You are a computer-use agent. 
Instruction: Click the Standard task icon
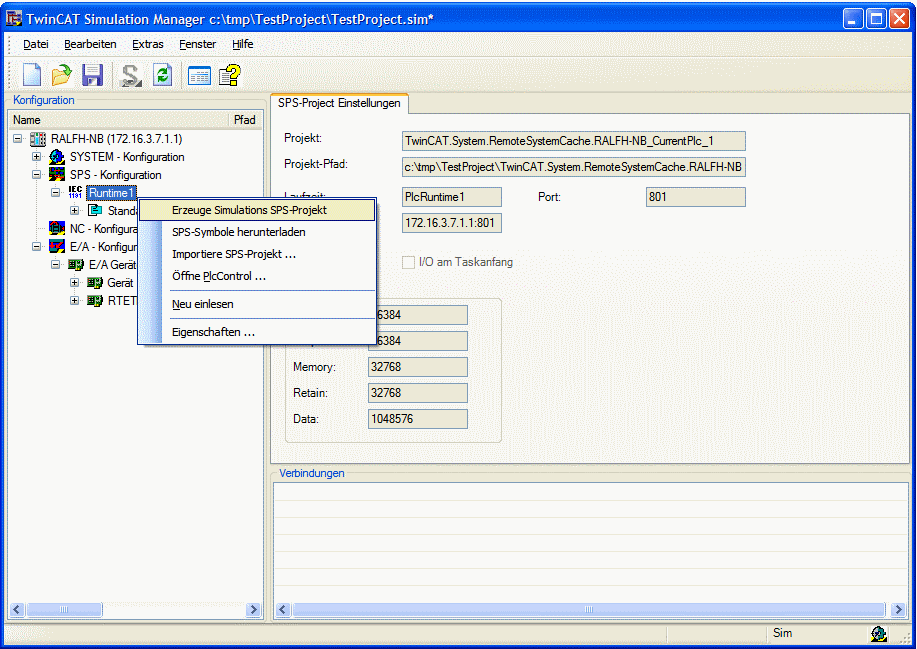point(95,210)
